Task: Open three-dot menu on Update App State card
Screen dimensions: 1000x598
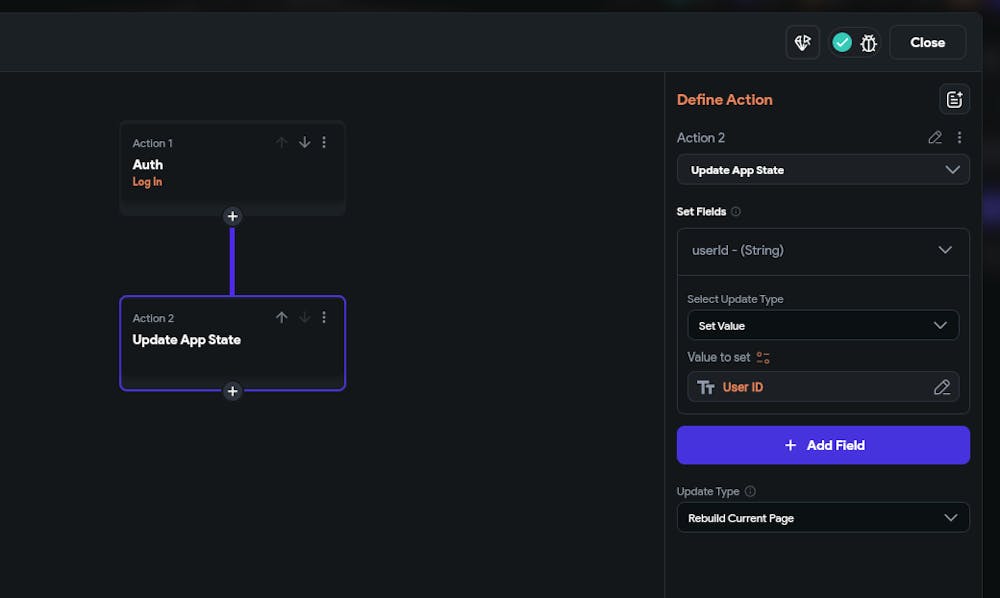Action: [324, 317]
